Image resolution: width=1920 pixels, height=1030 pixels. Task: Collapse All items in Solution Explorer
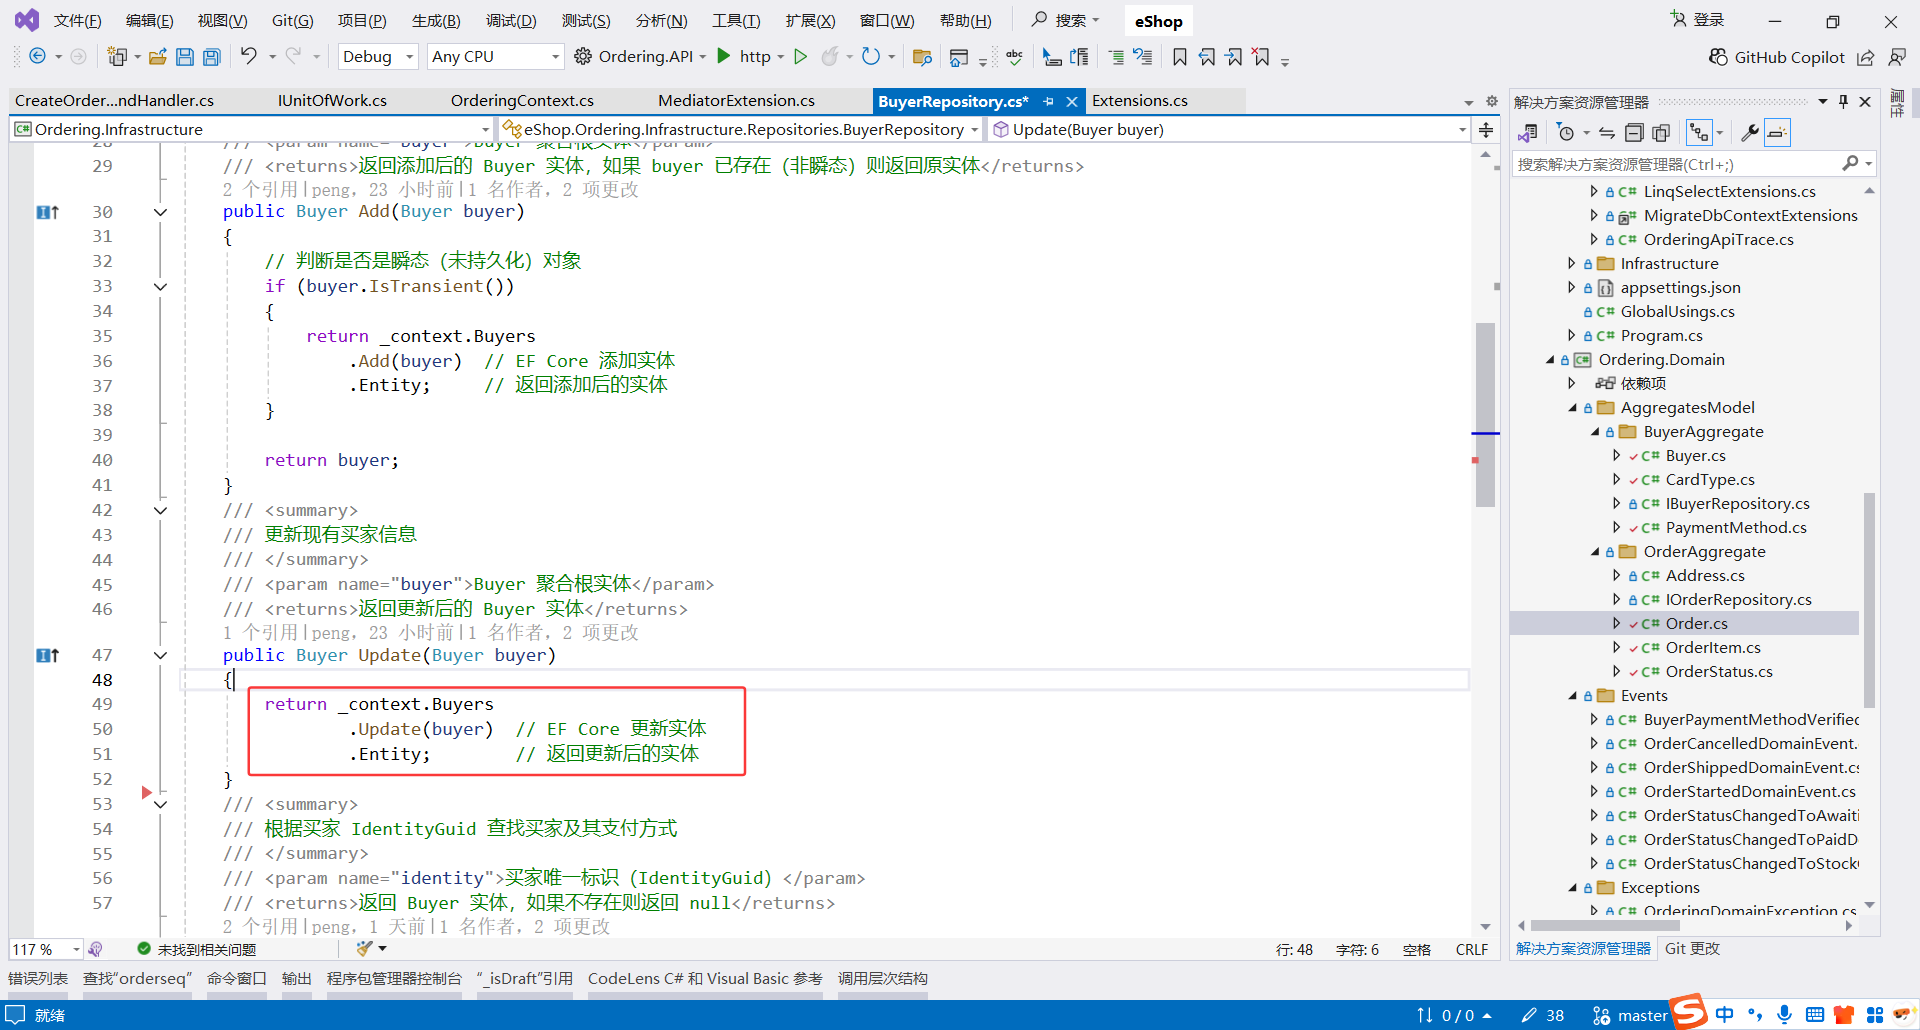pos(1634,132)
